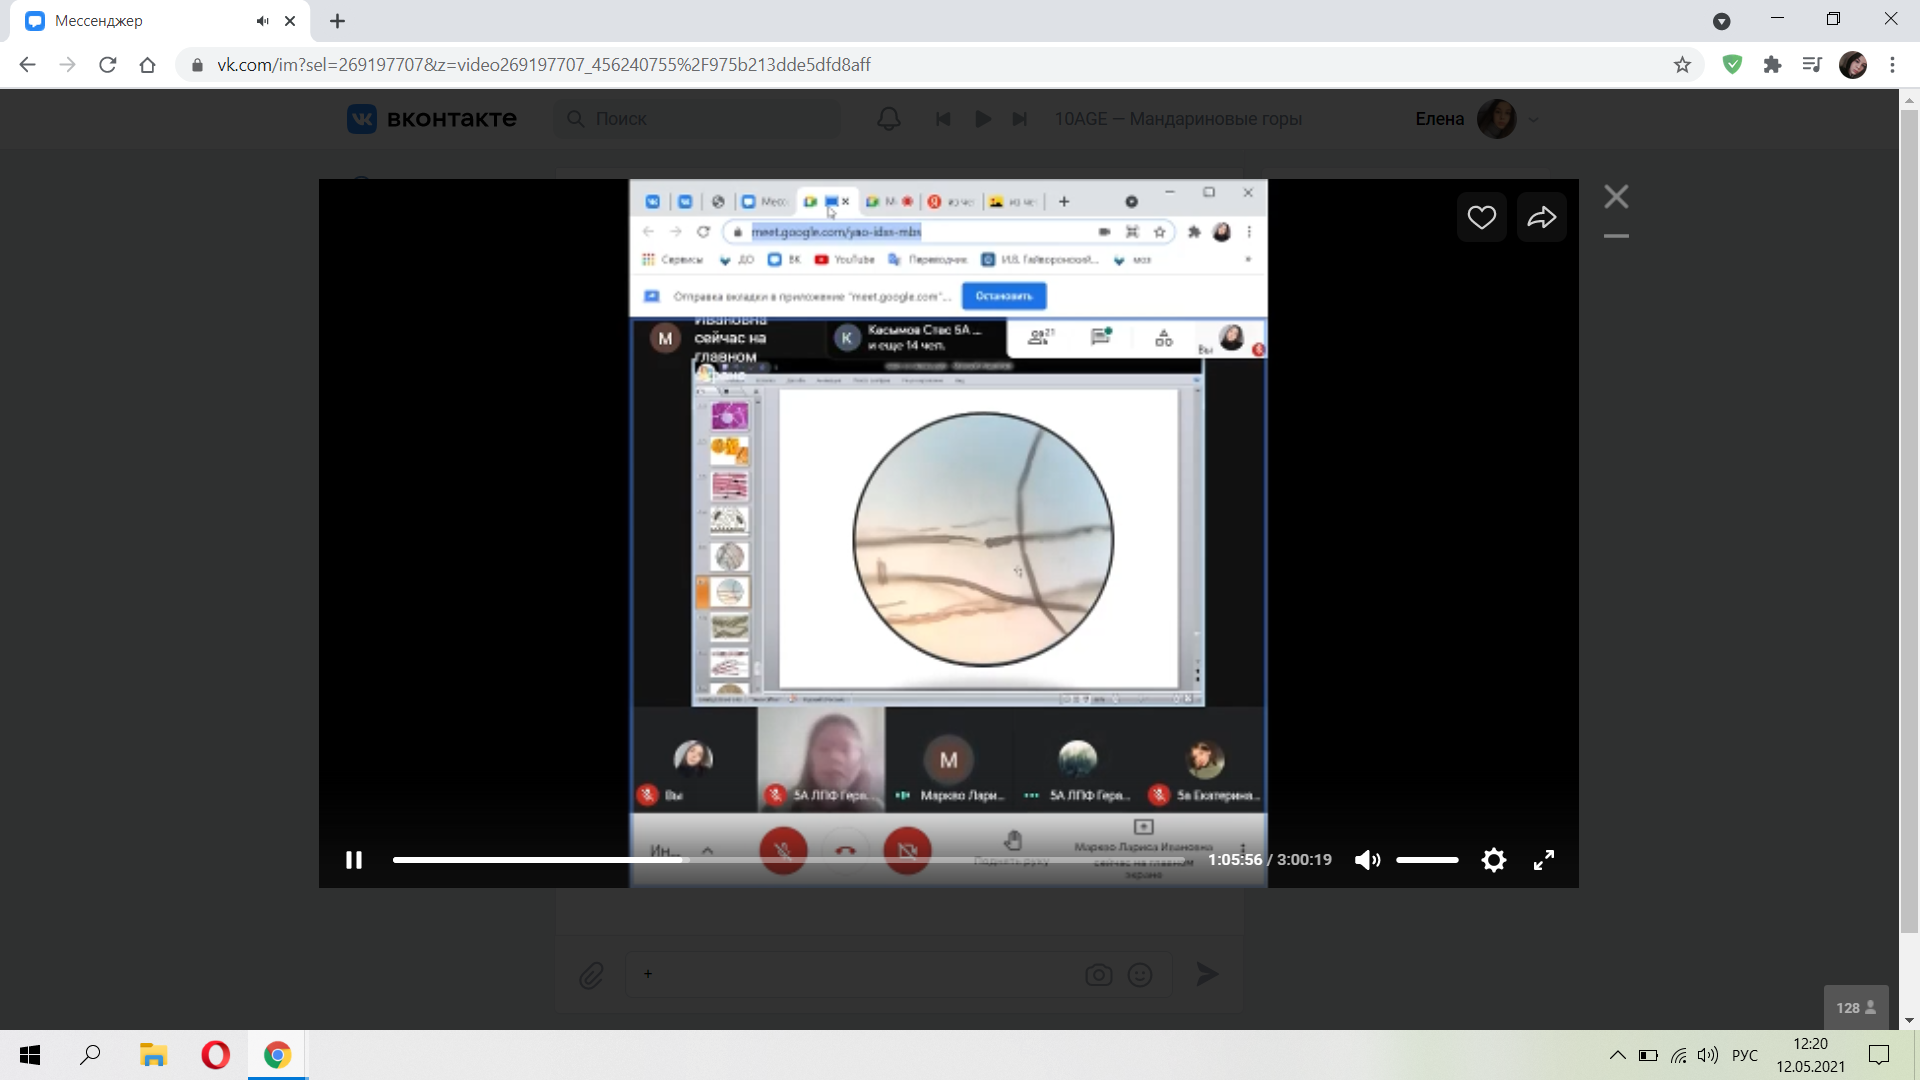Screen dimensions: 1920x1080
Task: Click the VK search field
Action: pyautogui.click(x=697, y=119)
